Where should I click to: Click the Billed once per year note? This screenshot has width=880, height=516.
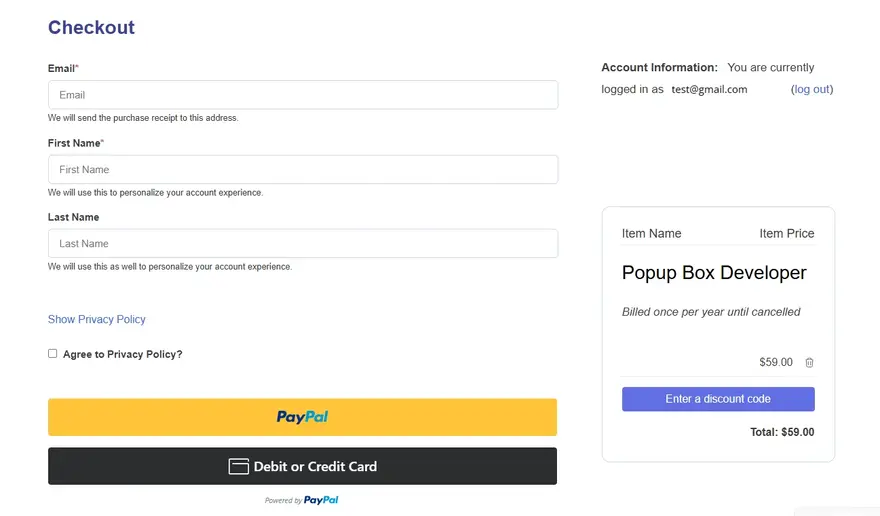coord(711,312)
